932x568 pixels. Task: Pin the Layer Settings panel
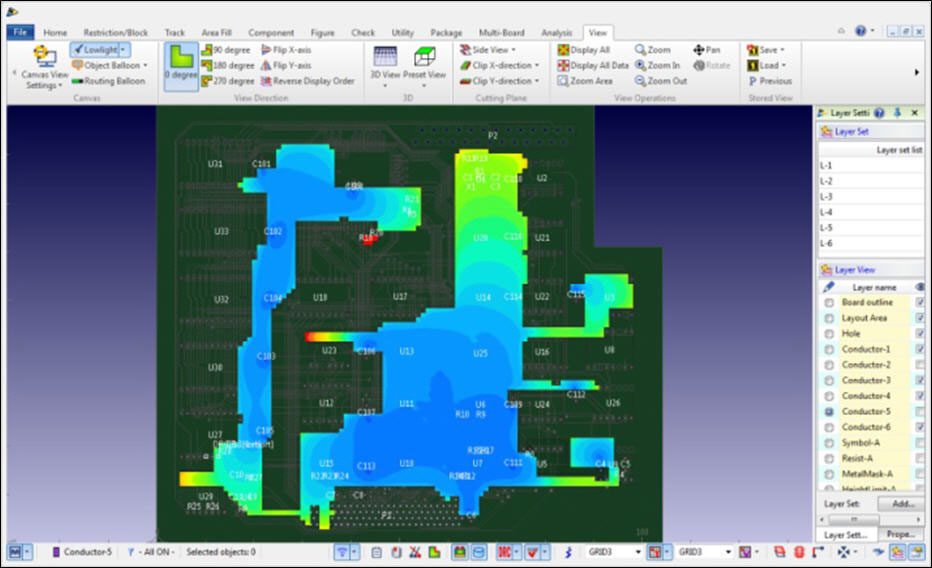tap(898, 112)
